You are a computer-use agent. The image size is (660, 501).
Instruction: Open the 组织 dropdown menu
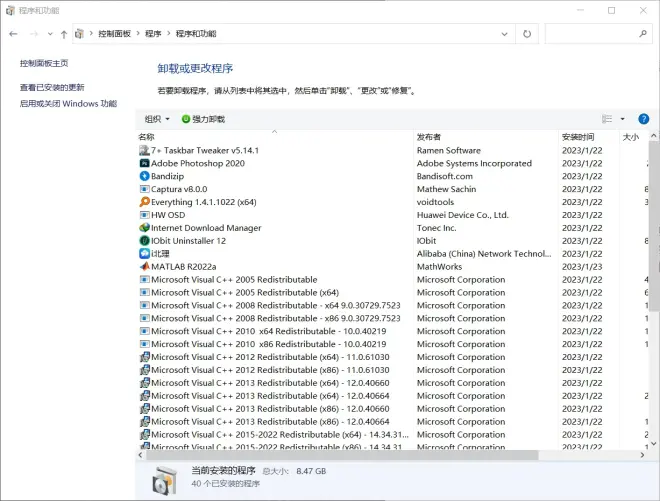tap(157, 119)
